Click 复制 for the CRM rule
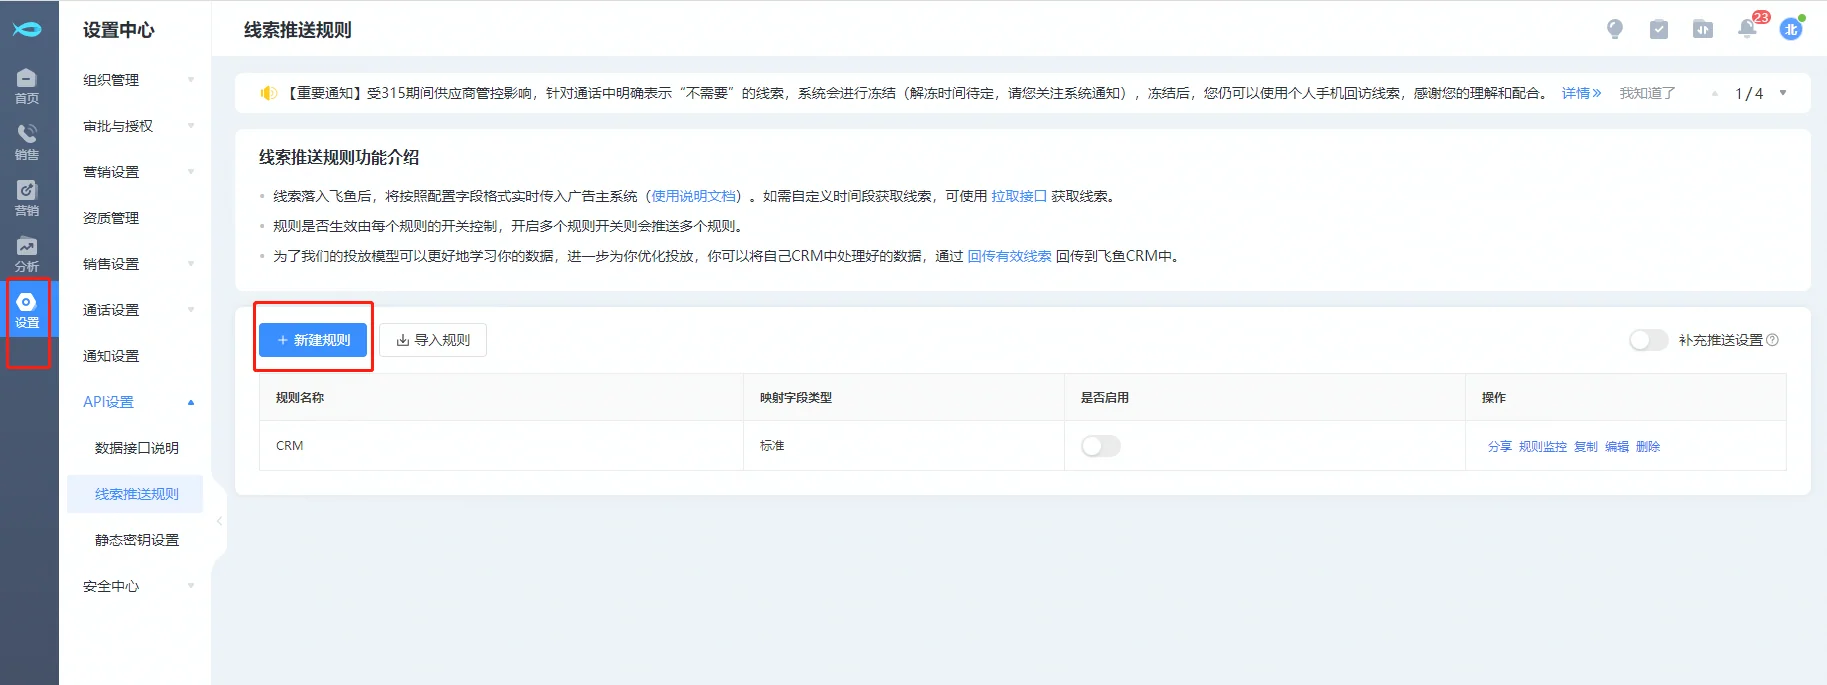 point(1586,447)
